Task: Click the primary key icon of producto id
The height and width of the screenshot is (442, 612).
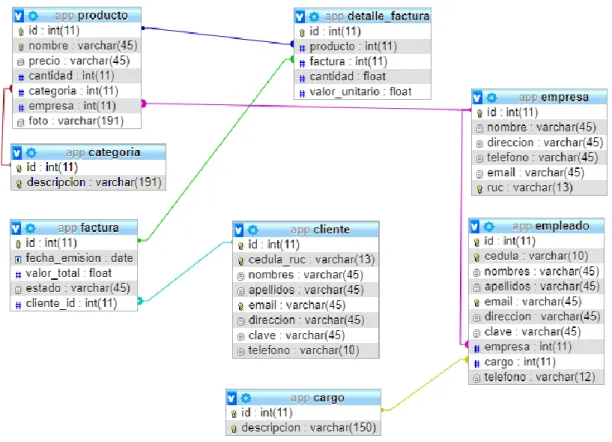Action: click(21, 31)
